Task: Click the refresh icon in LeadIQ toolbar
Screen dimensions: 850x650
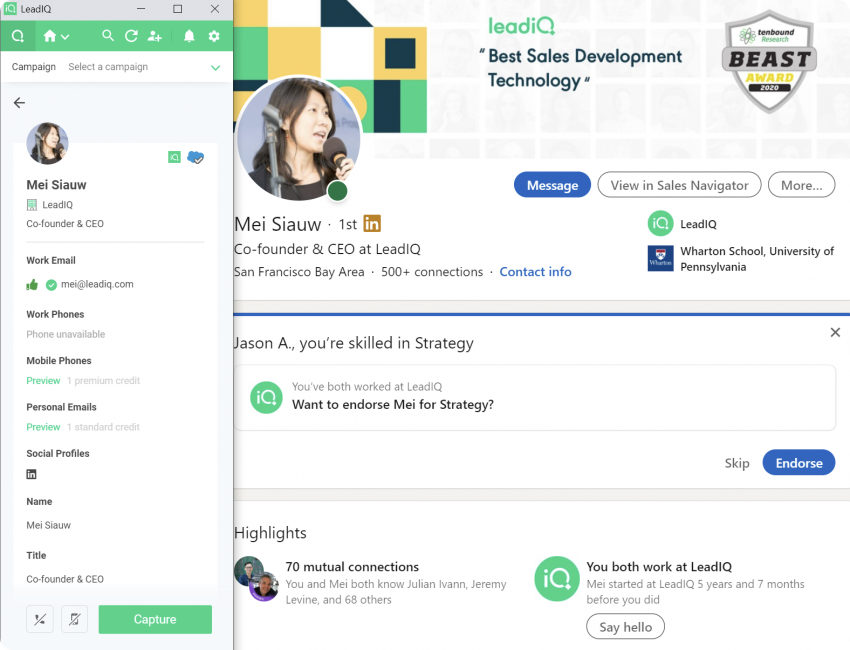Action: [131, 36]
